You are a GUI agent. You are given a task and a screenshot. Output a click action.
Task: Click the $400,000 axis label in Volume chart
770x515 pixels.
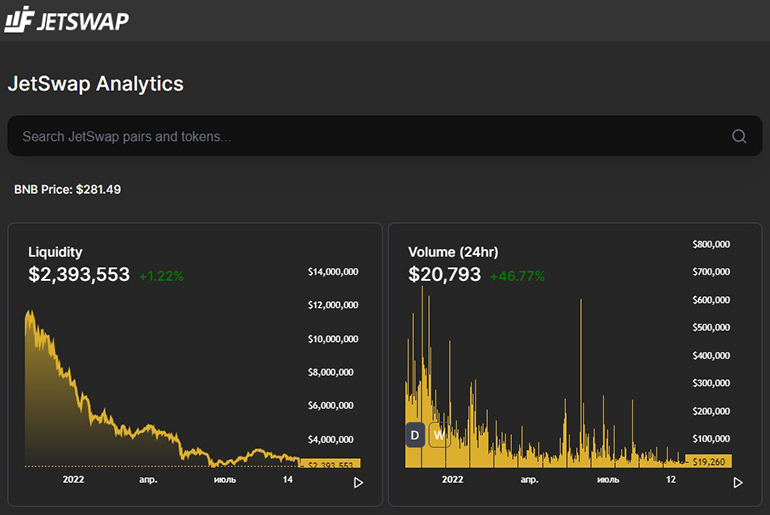click(711, 355)
